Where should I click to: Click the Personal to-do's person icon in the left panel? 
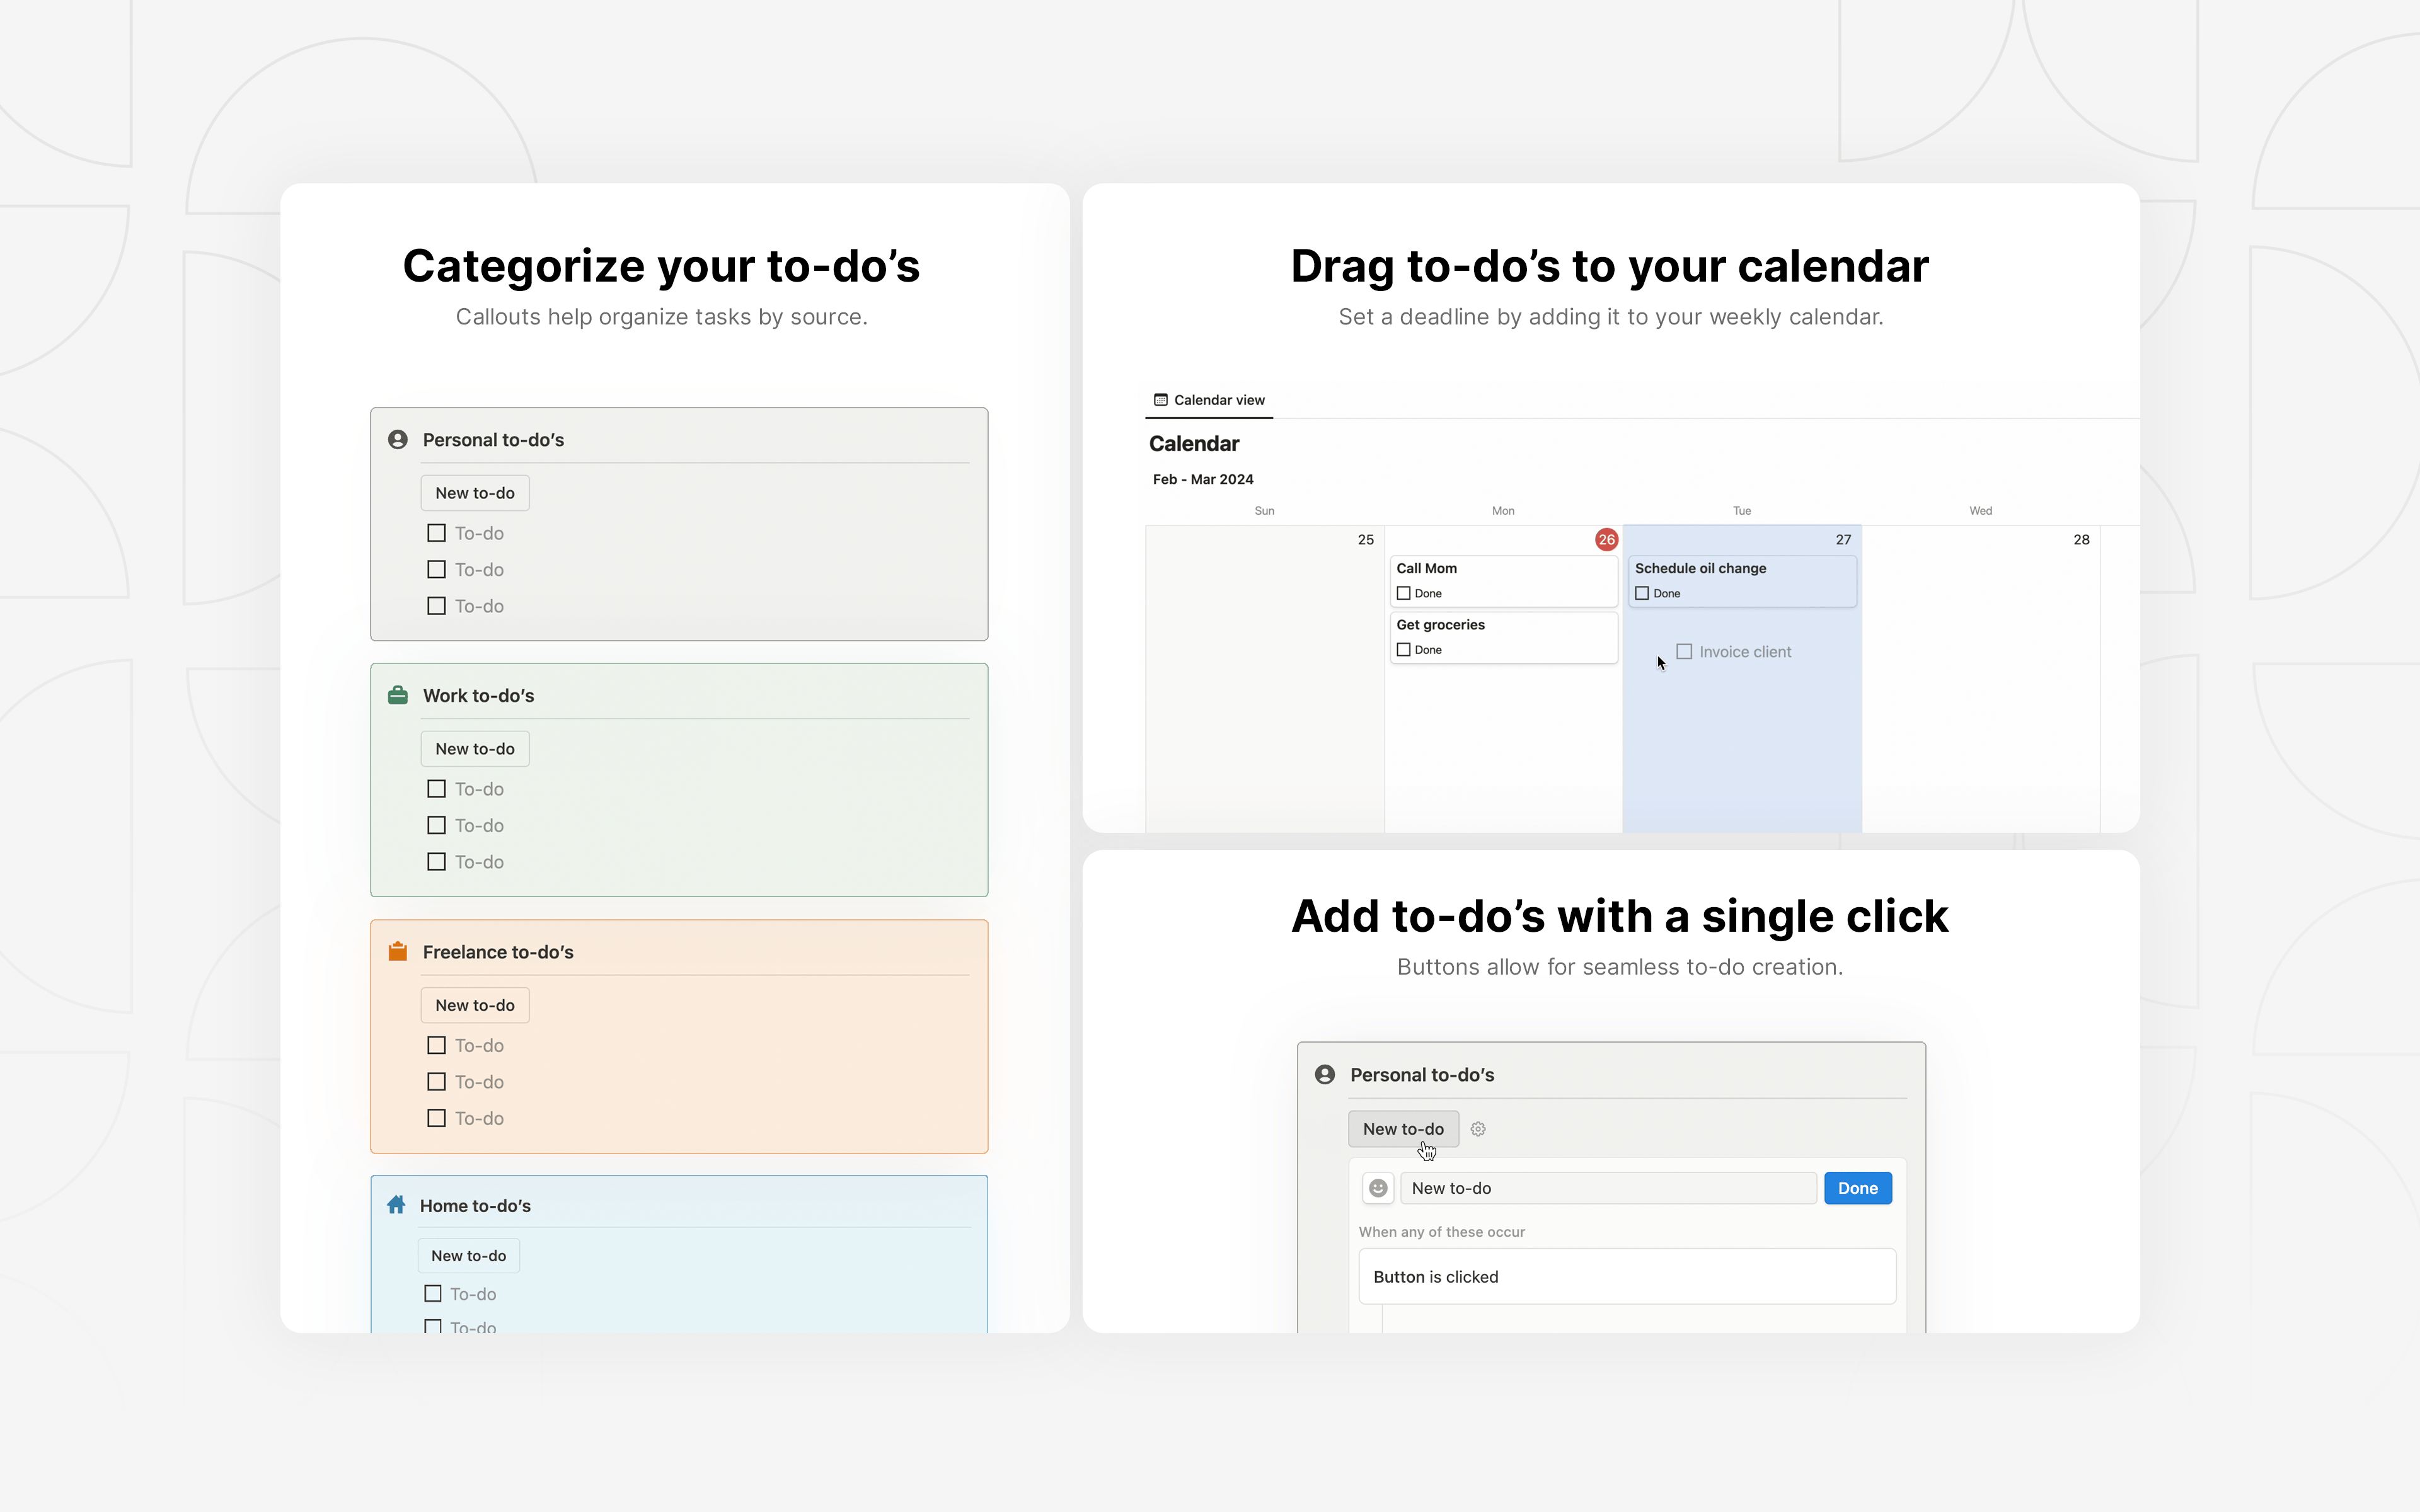point(398,440)
